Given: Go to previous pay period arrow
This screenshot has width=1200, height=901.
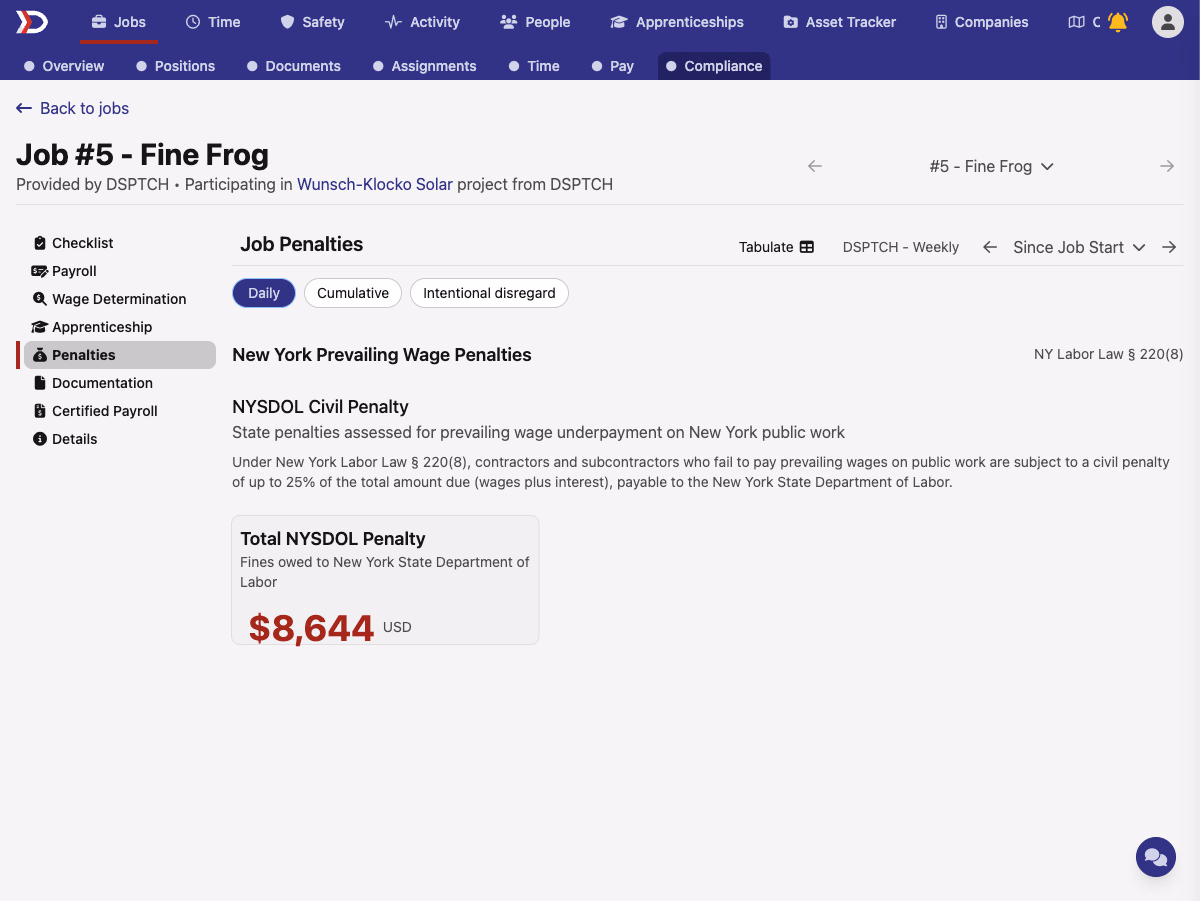Looking at the screenshot, I should pos(990,247).
